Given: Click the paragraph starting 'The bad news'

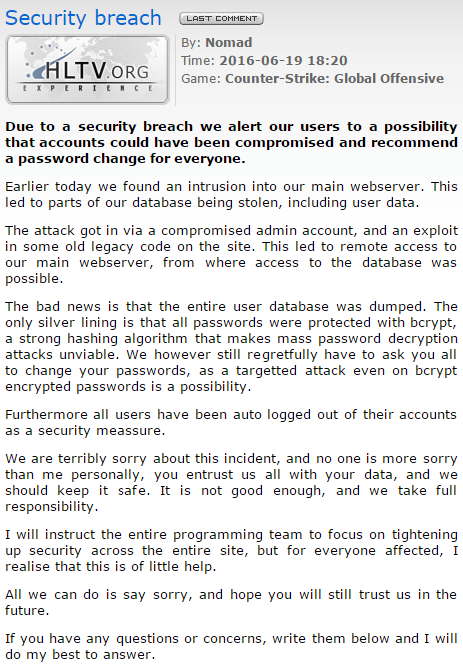Looking at the screenshot, I should [232, 346].
